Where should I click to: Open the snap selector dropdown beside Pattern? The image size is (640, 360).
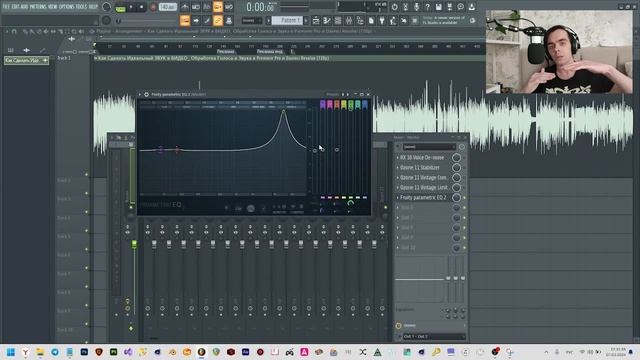tap(251, 20)
